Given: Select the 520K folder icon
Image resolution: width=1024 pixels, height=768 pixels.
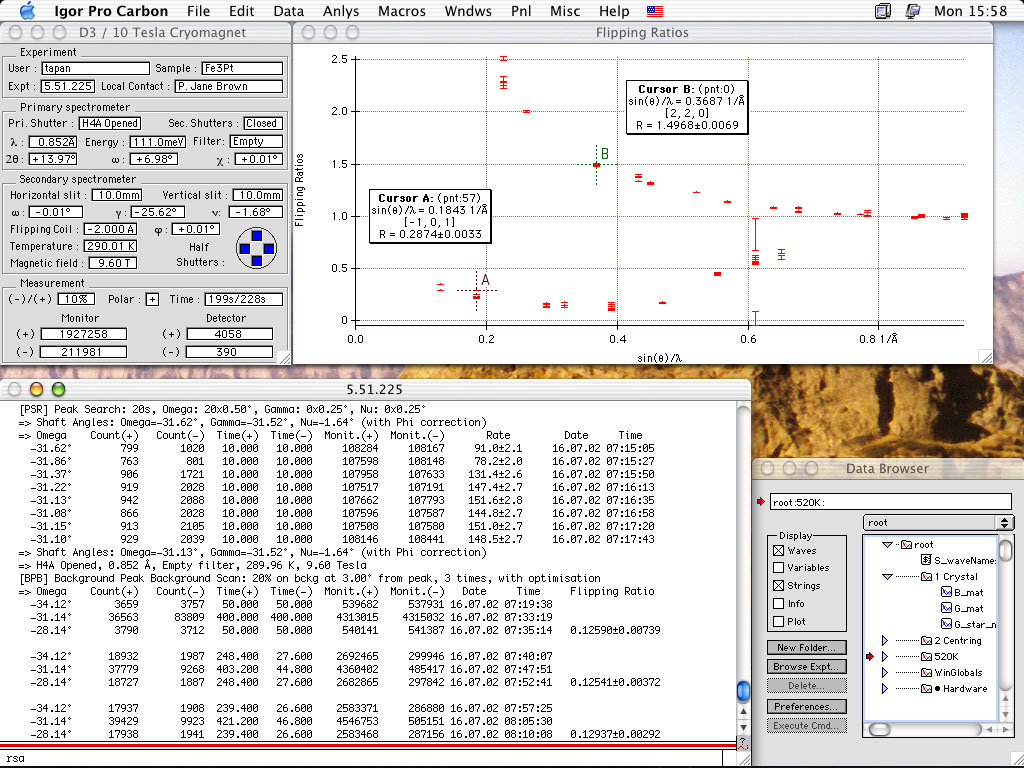Looking at the screenshot, I should tap(926, 656).
